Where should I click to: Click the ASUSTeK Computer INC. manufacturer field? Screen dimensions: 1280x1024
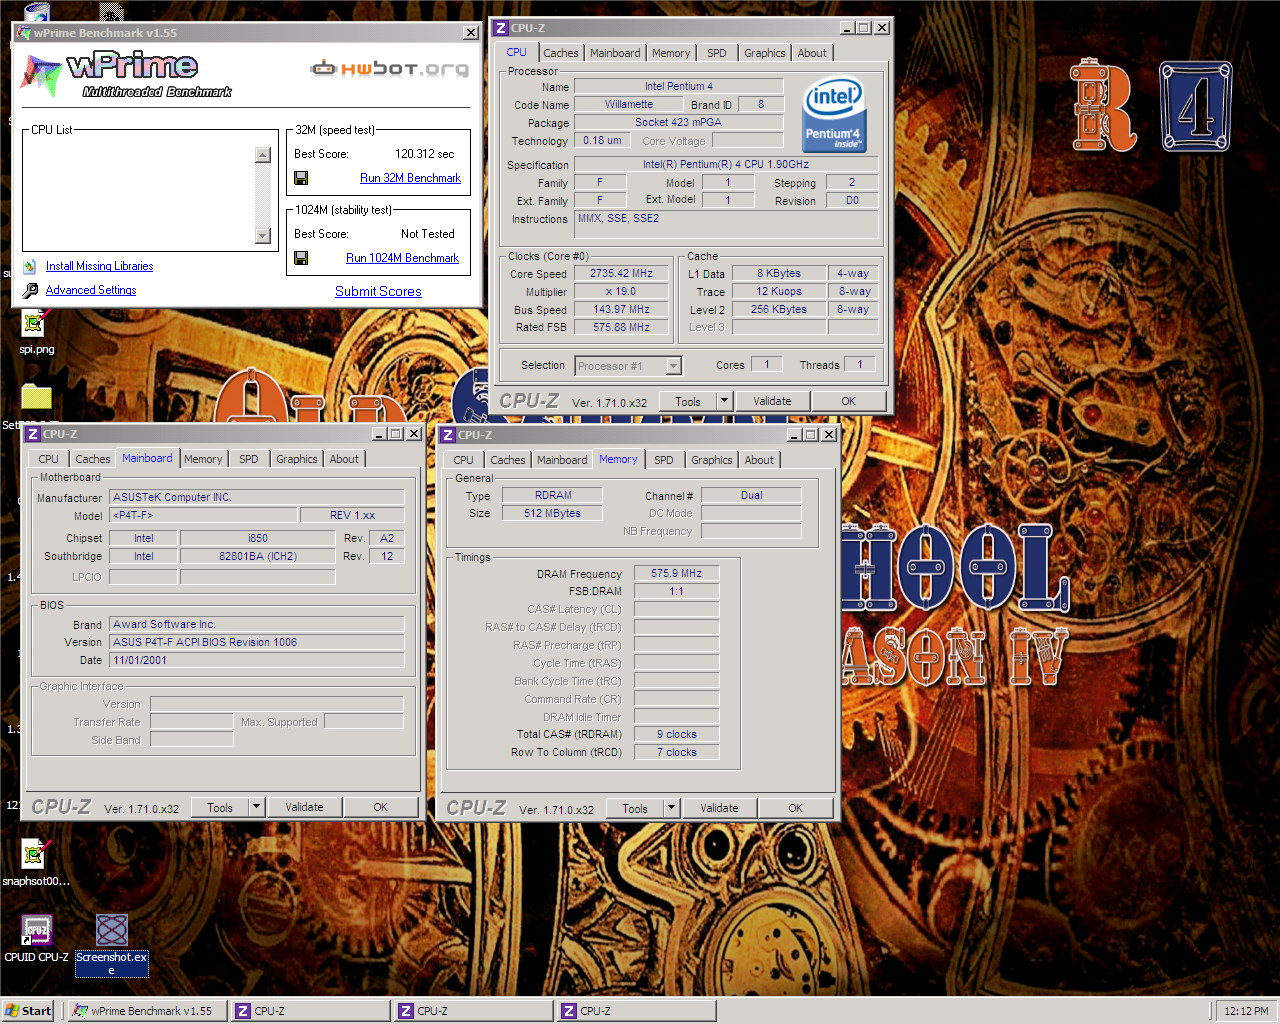pyautogui.click(x=257, y=497)
